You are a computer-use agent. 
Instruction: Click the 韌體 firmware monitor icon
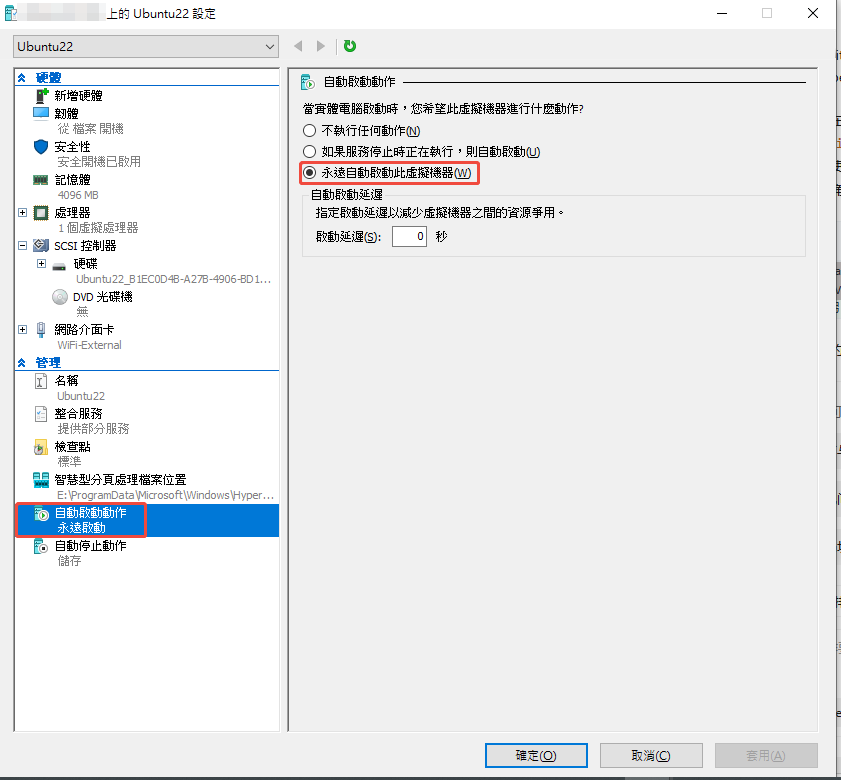tap(41, 114)
